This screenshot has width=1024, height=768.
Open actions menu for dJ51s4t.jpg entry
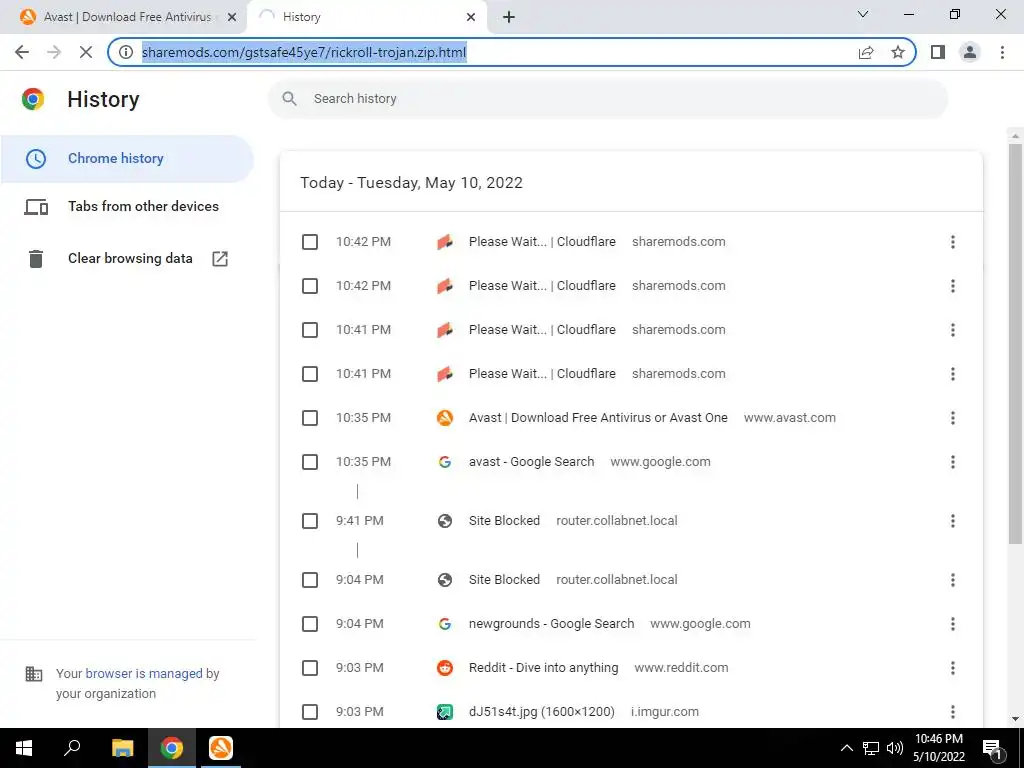coord(953,712)
